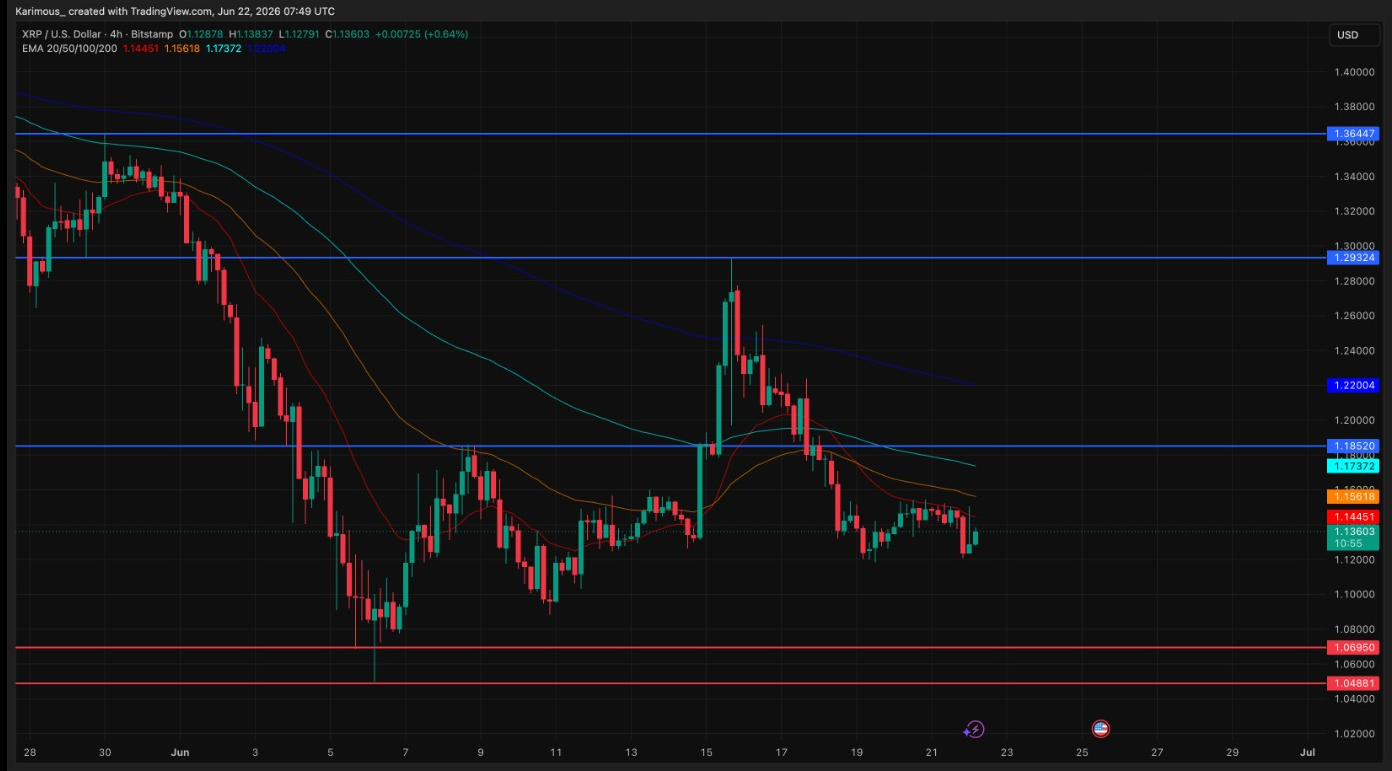Image resolution: width=1392 pixels, height=771 pixels.
Task: Click the 1.40000 price axis value
Action: coord(1352,72)
